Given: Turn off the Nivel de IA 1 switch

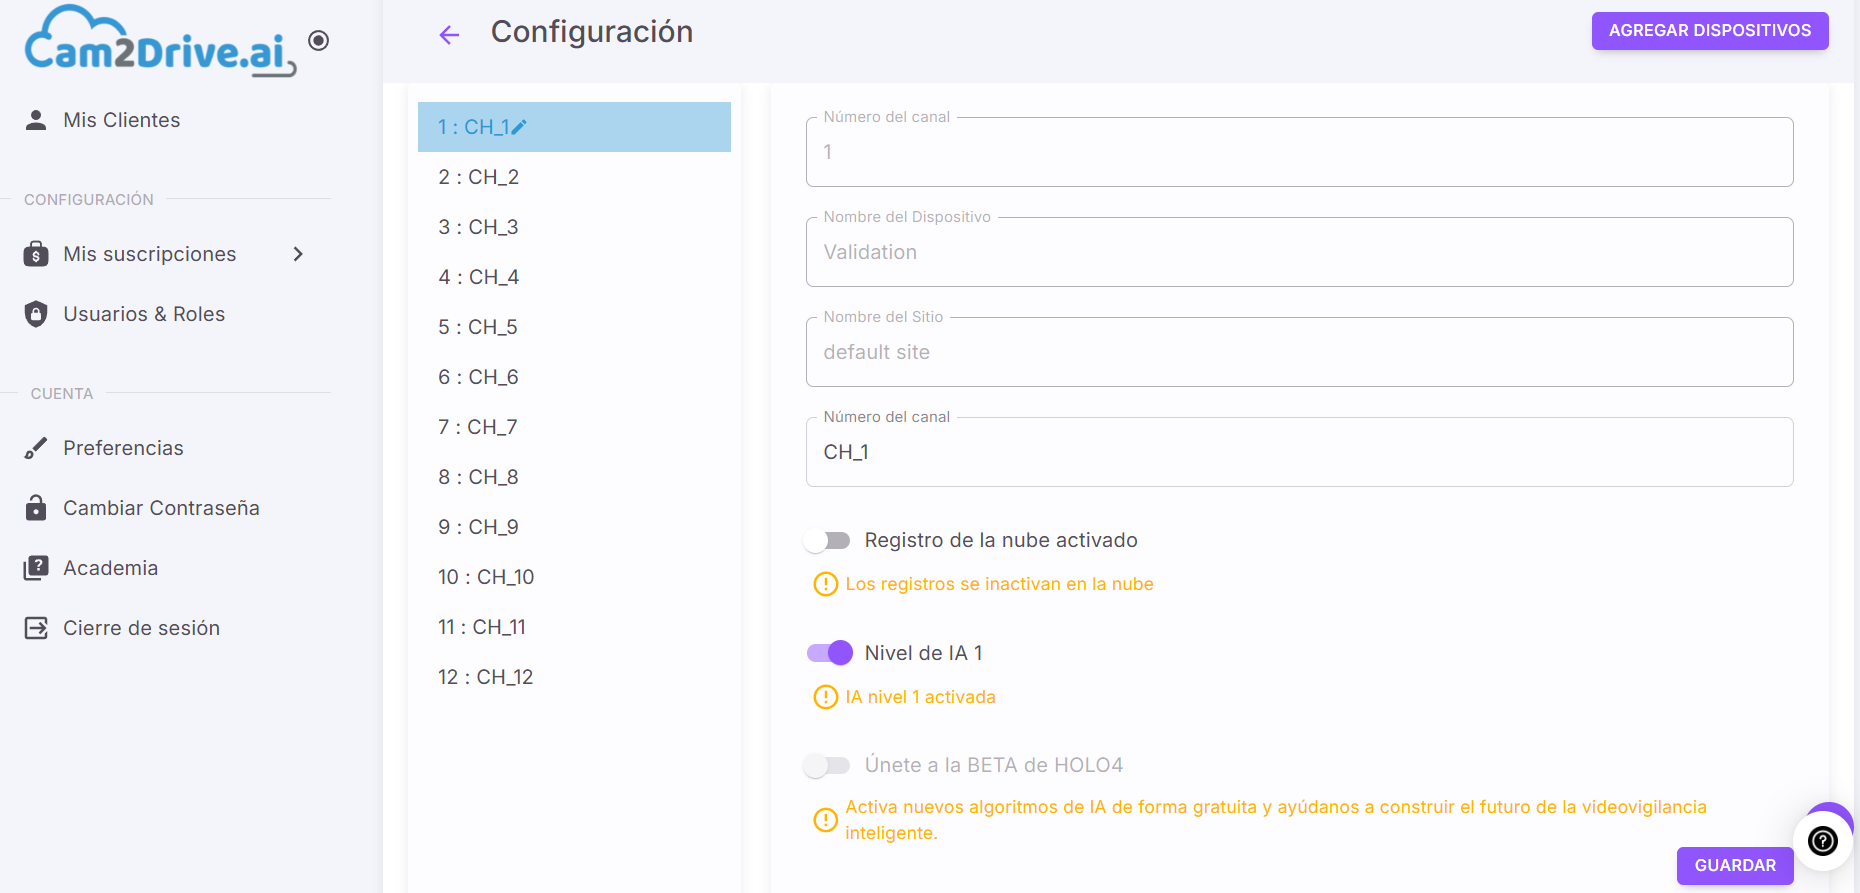Looking at the screenshot, I should click(829, 653).
